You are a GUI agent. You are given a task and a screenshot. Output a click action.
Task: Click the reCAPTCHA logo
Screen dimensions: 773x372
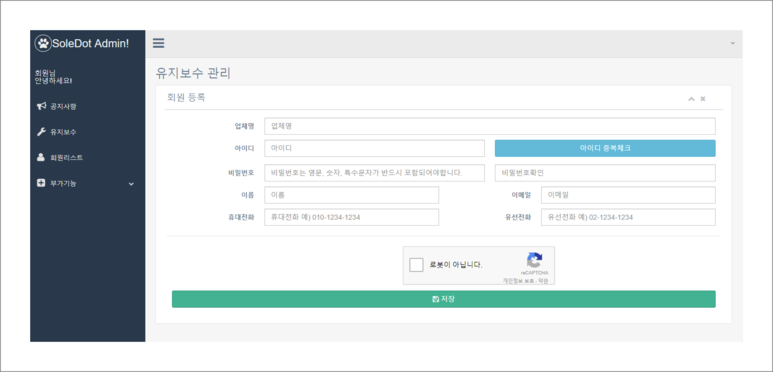pyautogui.click(x=534, y=260)
